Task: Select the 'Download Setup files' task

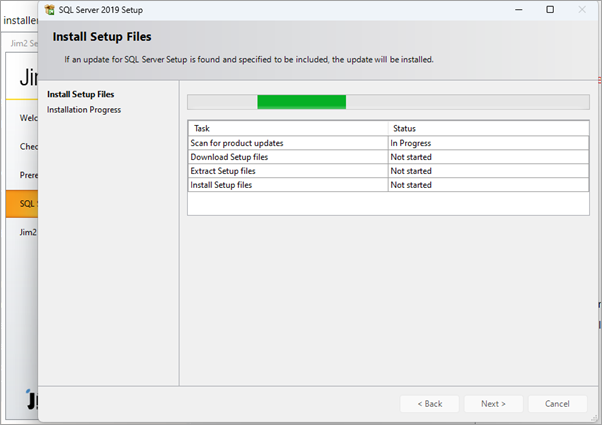Action: pos(388,157)
